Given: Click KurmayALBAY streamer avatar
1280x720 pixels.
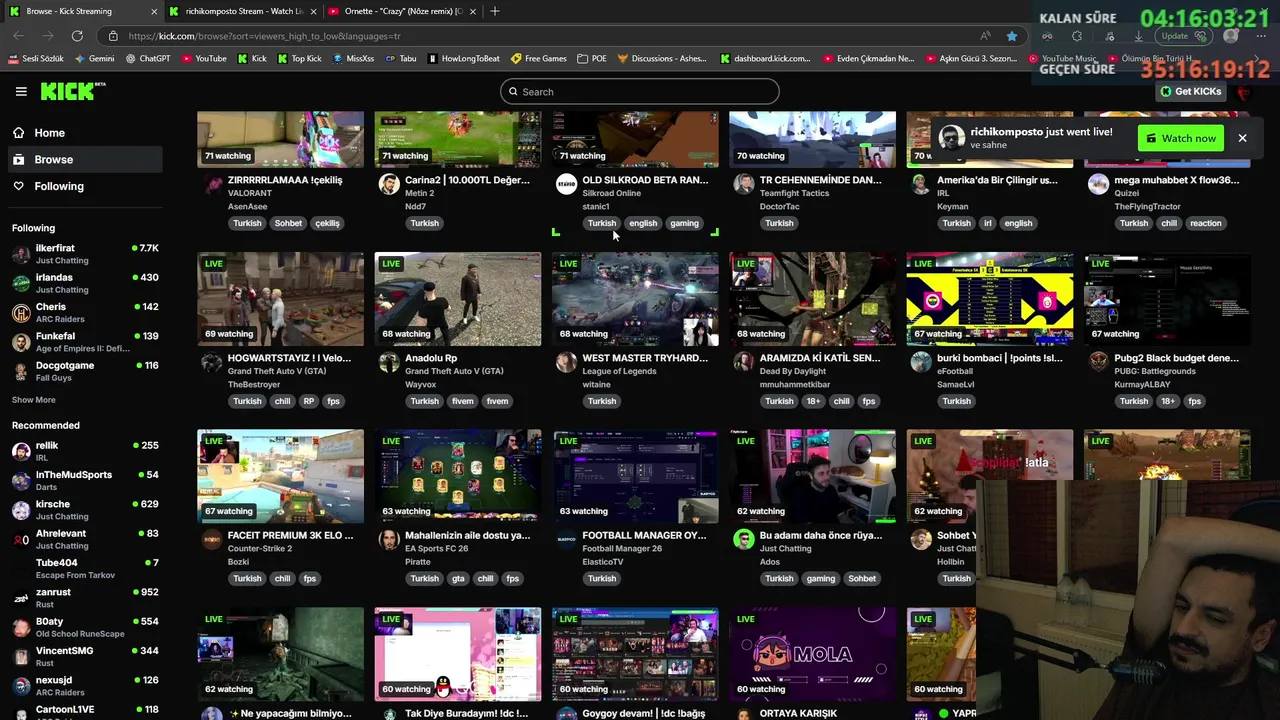Looking at the screenshot, I should point(1098,363).
